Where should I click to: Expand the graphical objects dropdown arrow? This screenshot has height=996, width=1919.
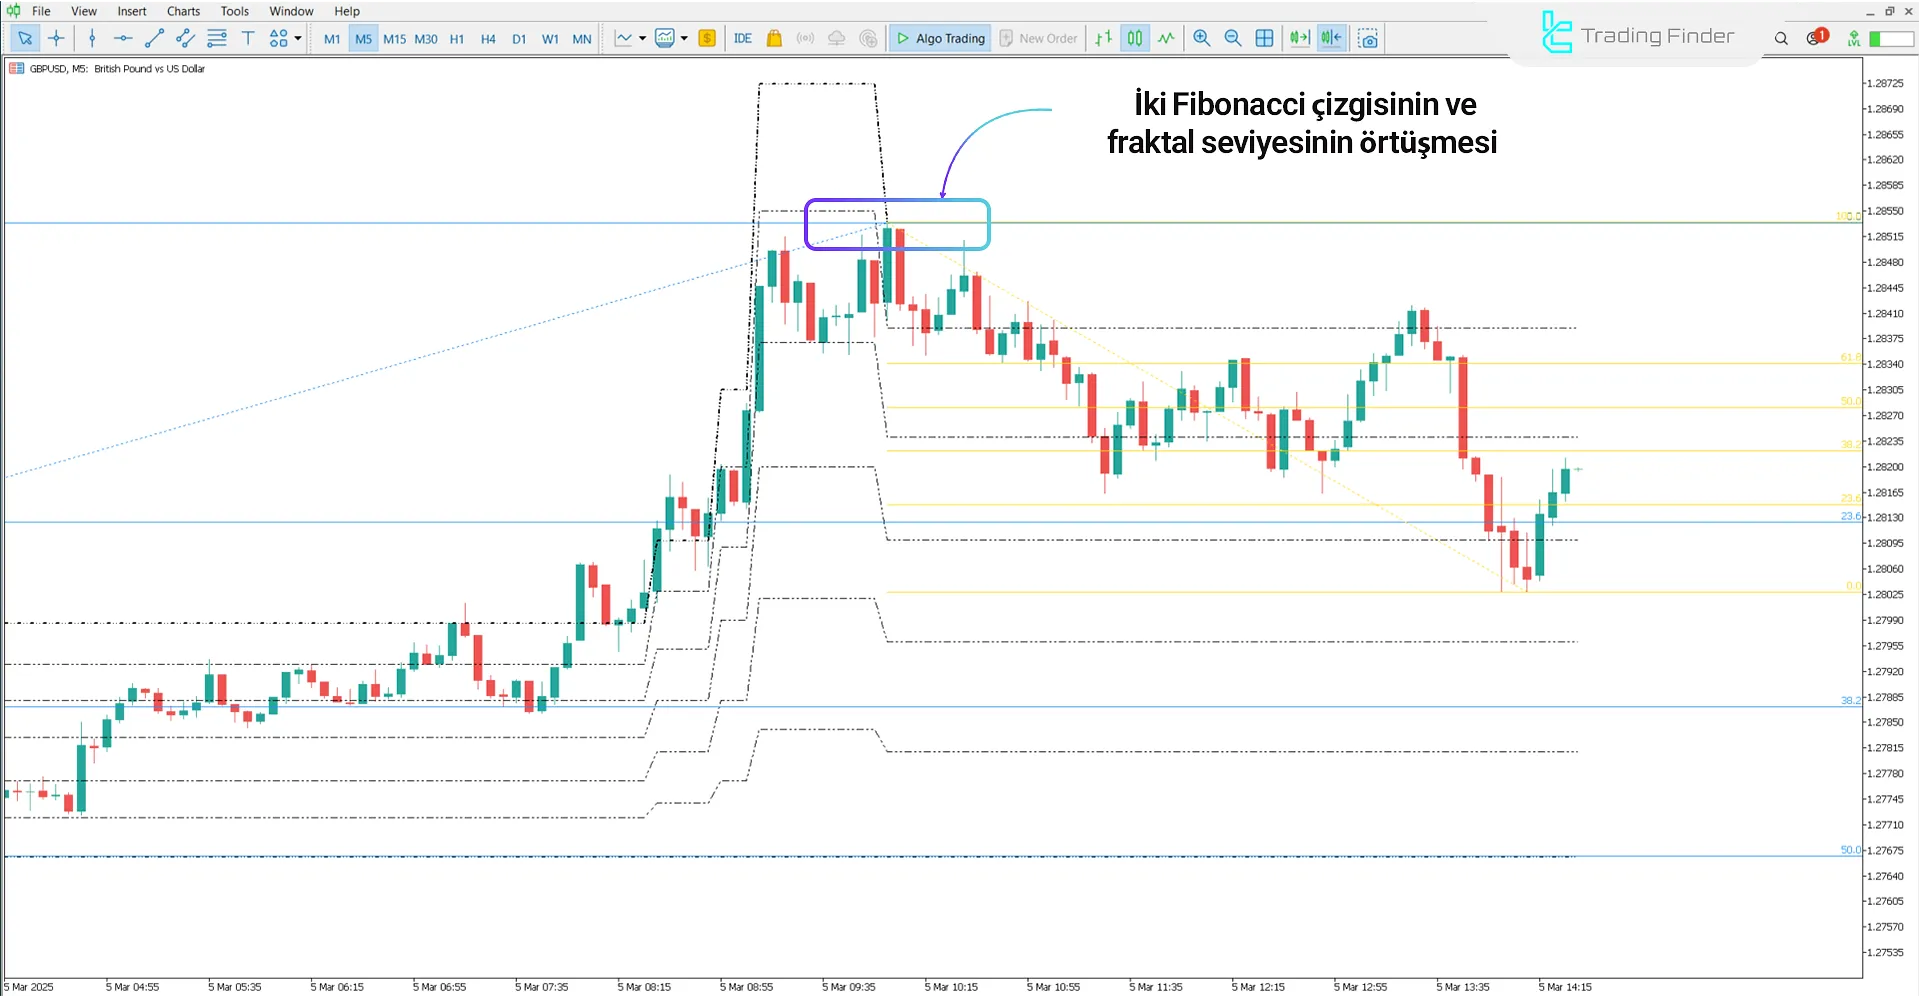pyautogui.click(x=298, y=39)
